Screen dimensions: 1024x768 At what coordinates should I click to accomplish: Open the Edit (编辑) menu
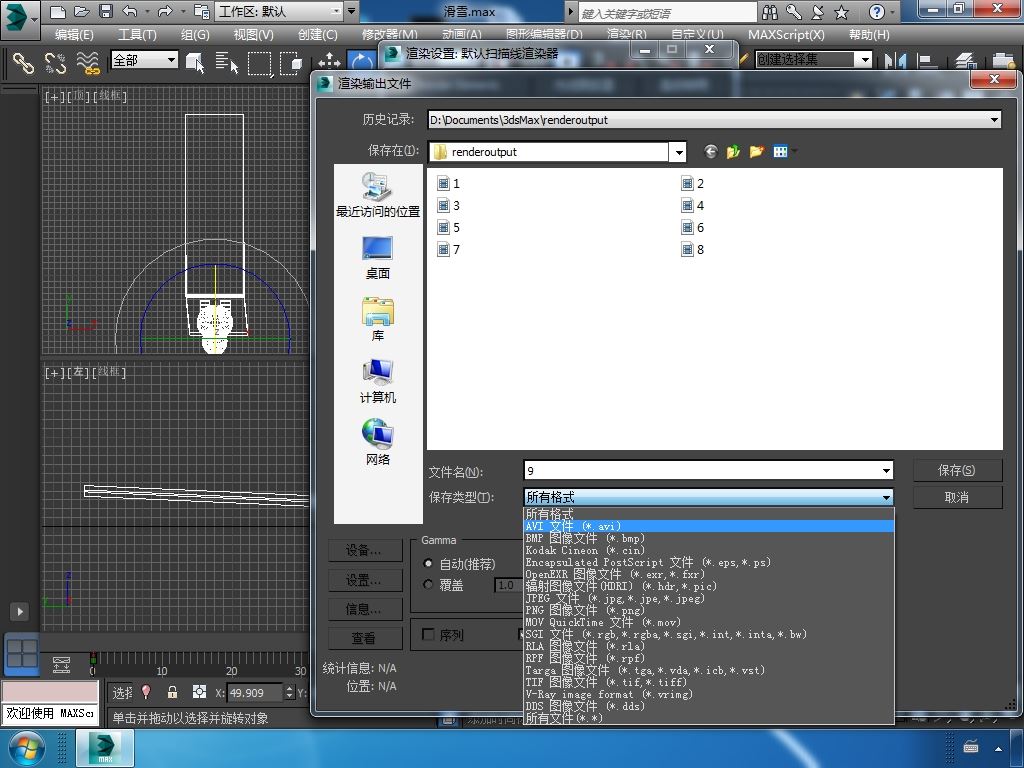click(x=74, y=35)
